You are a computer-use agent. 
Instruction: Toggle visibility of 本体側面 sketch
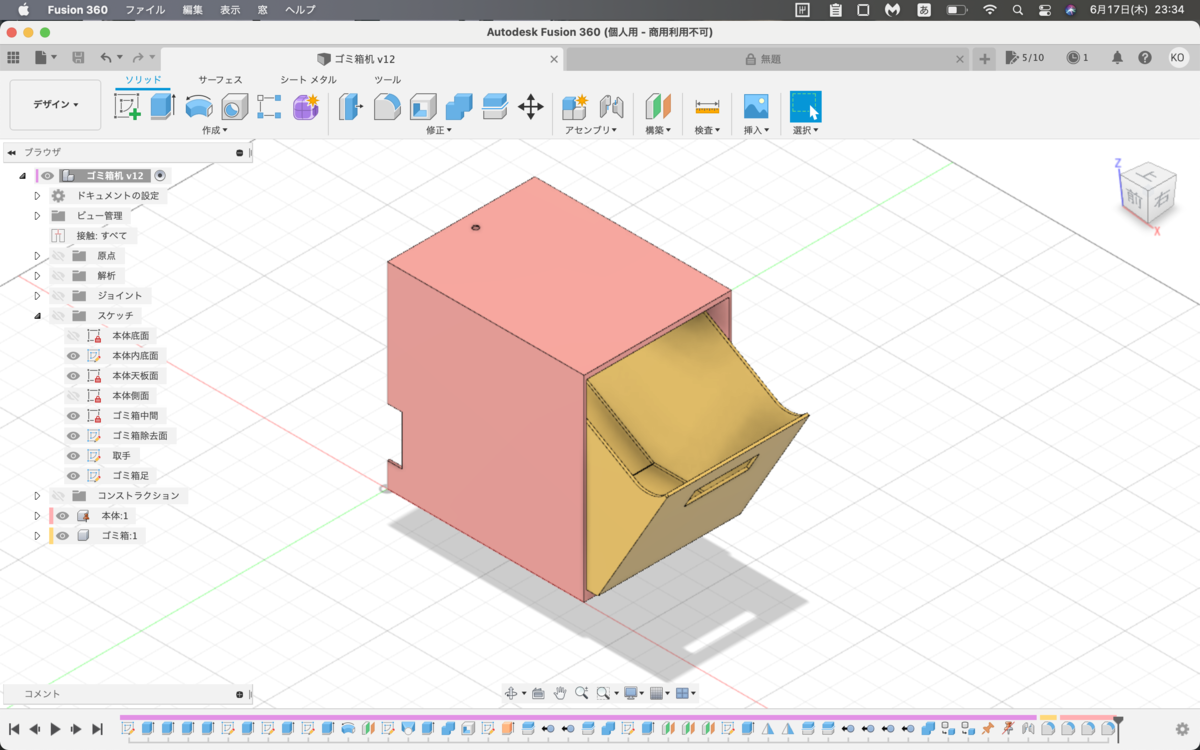(x=73, y=396)
